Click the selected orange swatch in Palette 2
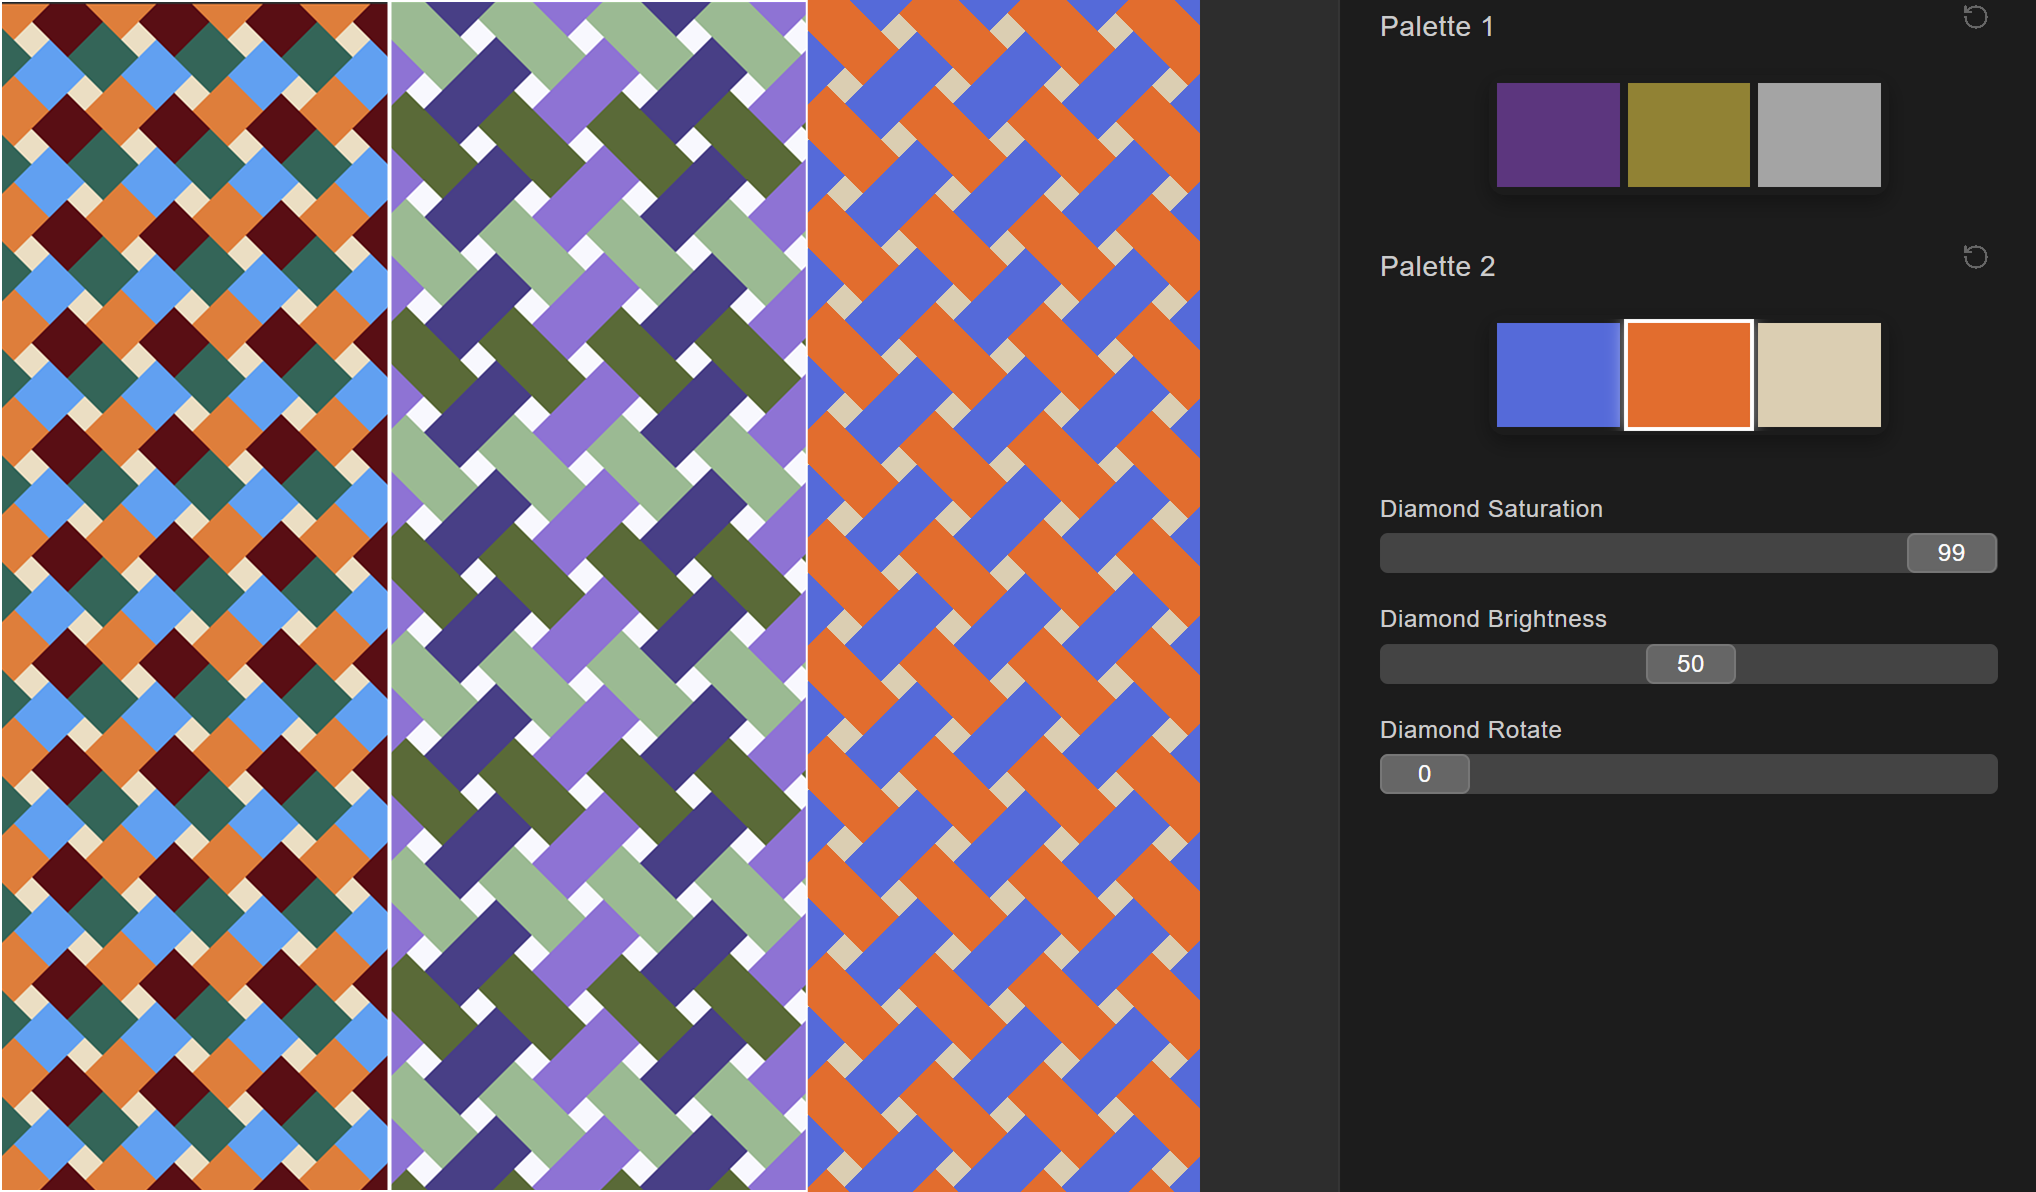The height and width of the screenshot is (1192, 2036). 1688,375
